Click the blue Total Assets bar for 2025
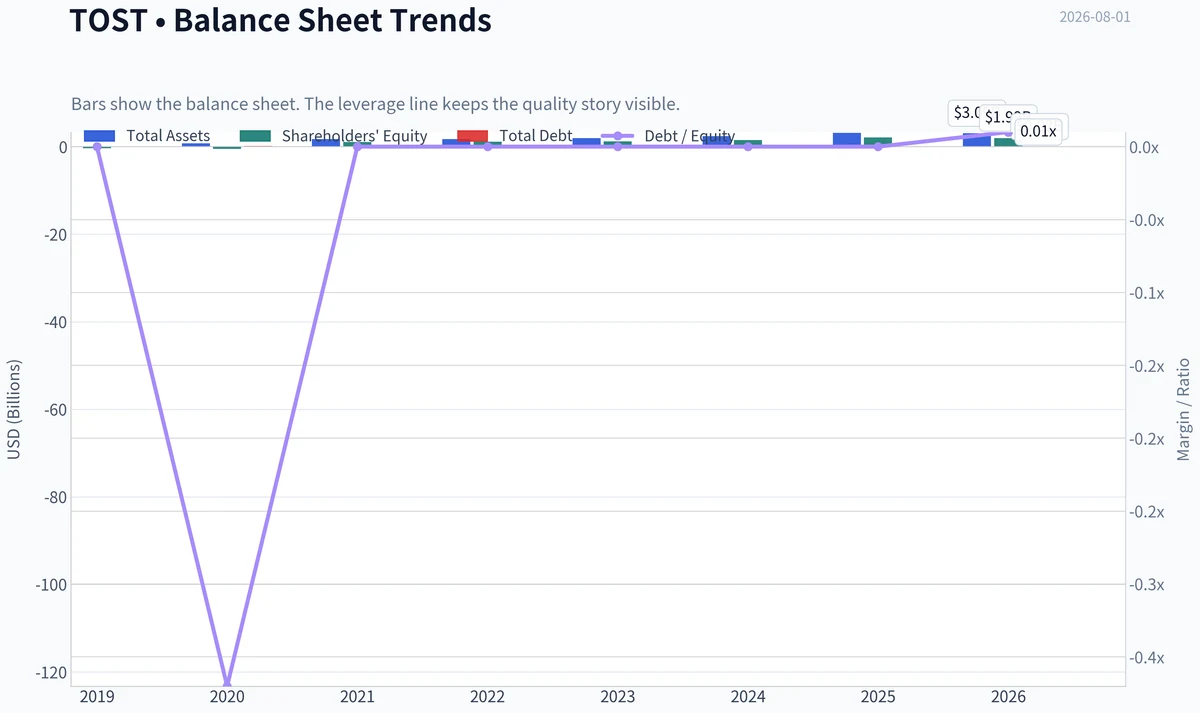This screenshot has width=1200, height=713. click(x=847, y=140)
